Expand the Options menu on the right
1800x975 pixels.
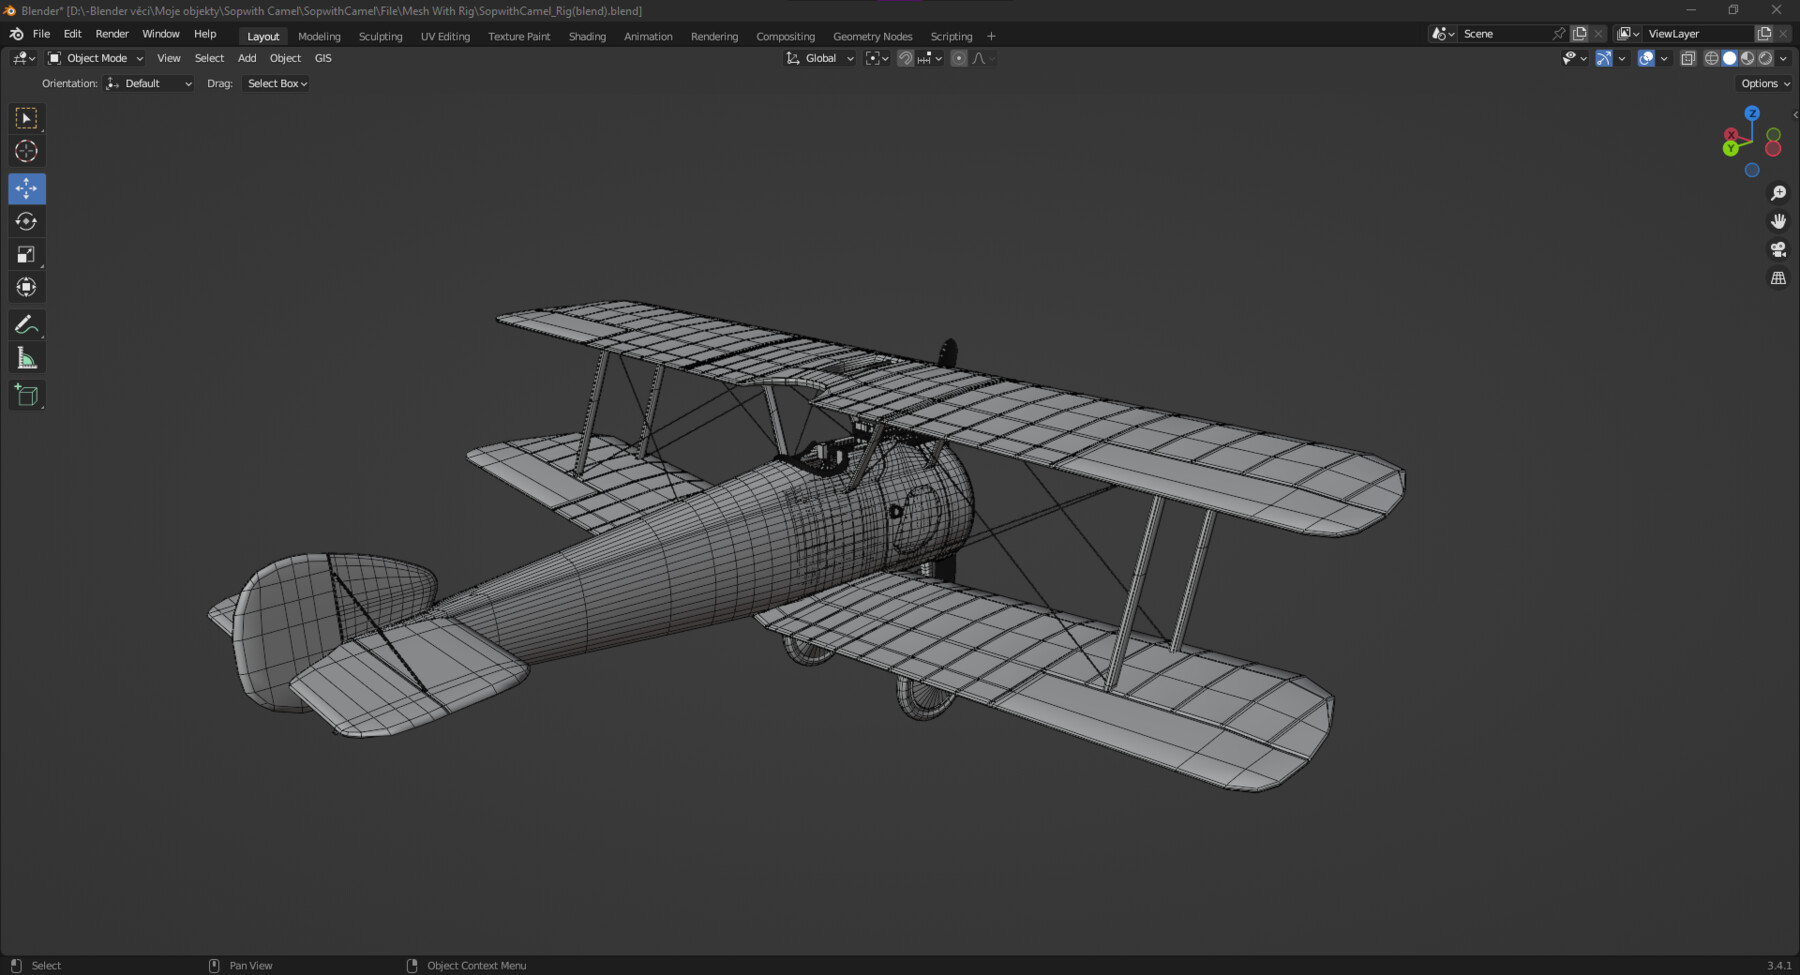pyautogui.click(x=1763, y=83)
